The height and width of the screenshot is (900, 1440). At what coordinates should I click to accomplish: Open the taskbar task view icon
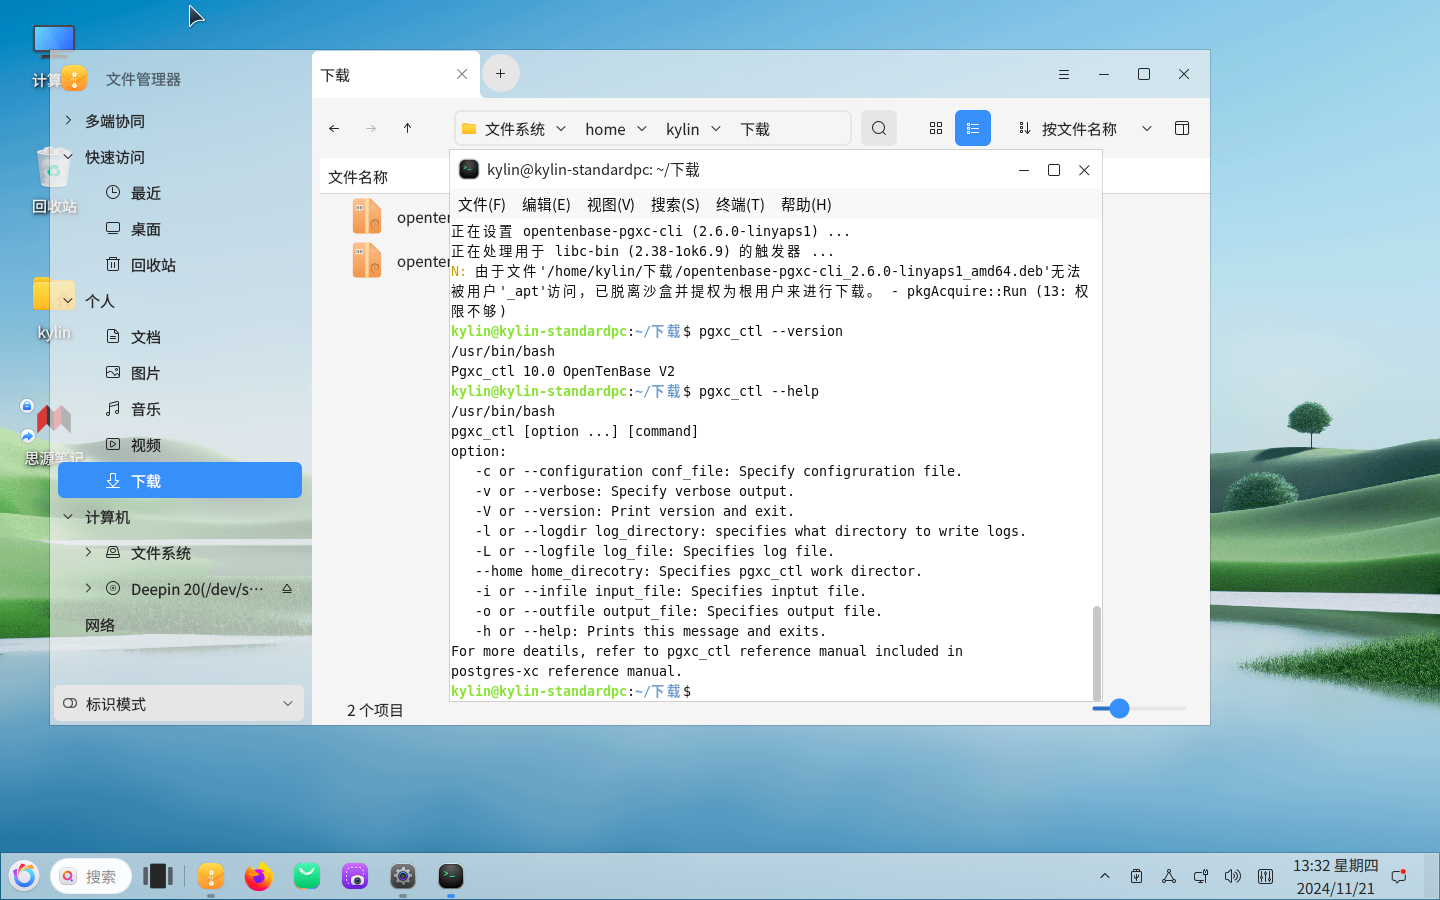click(158, 876)
